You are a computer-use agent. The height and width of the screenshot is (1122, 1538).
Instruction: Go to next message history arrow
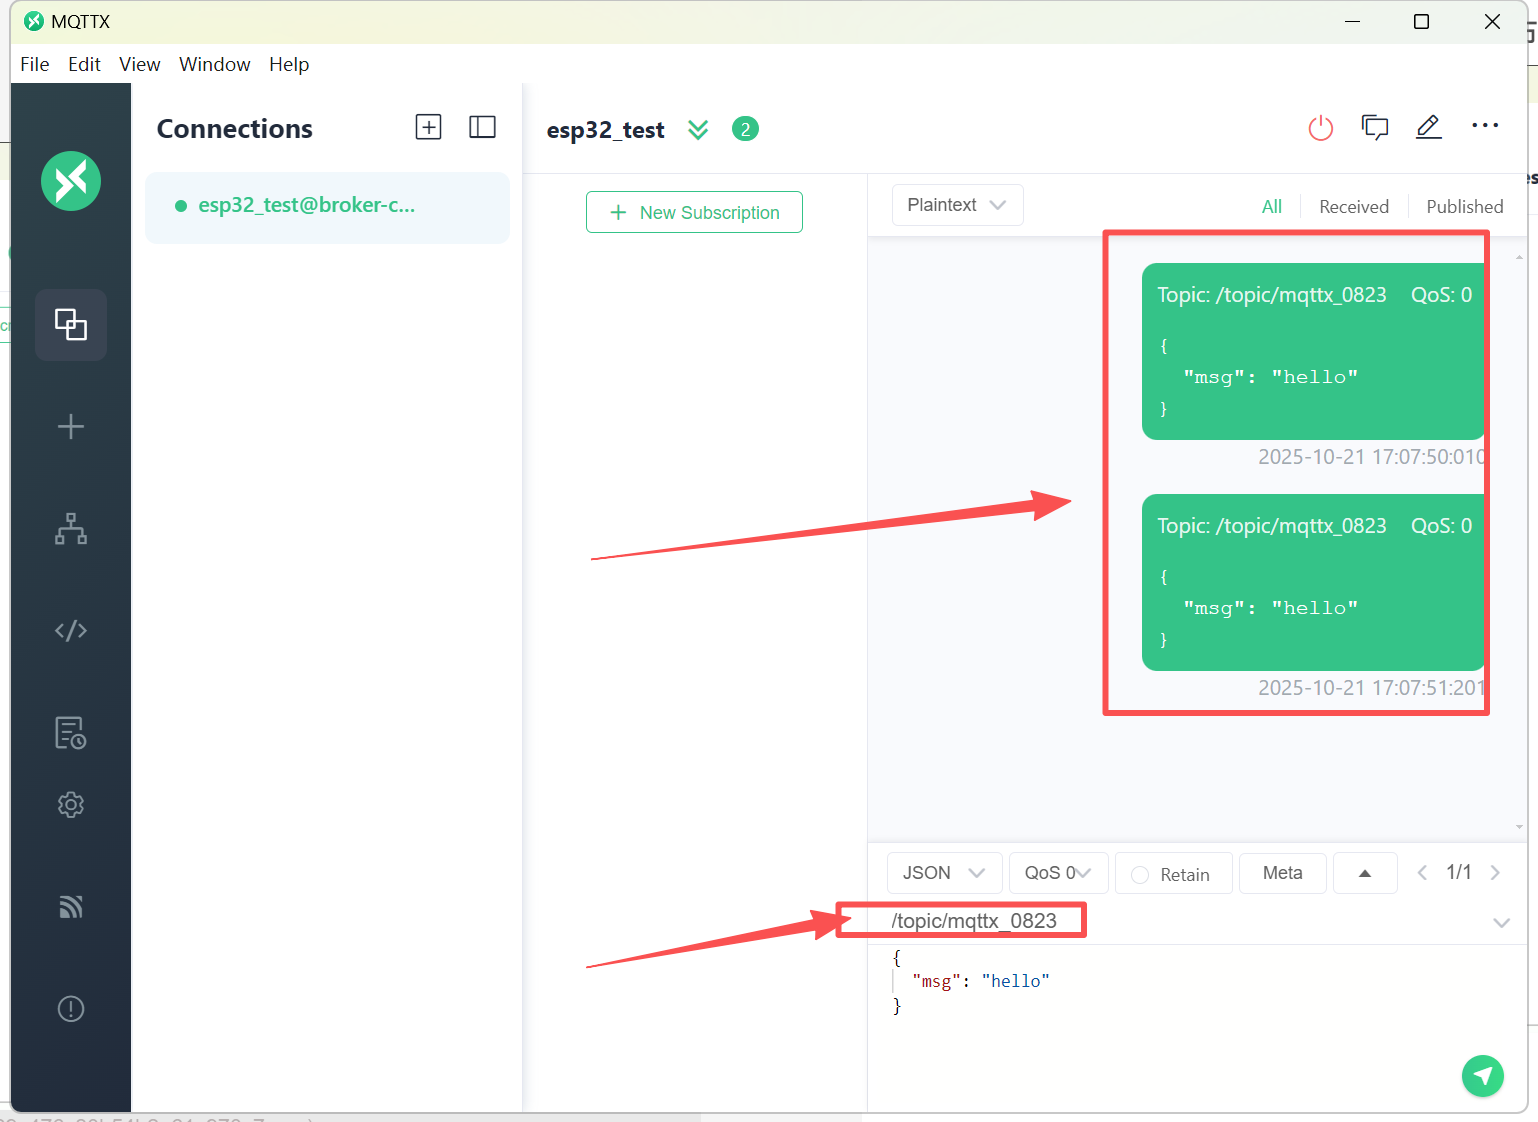1495,873
